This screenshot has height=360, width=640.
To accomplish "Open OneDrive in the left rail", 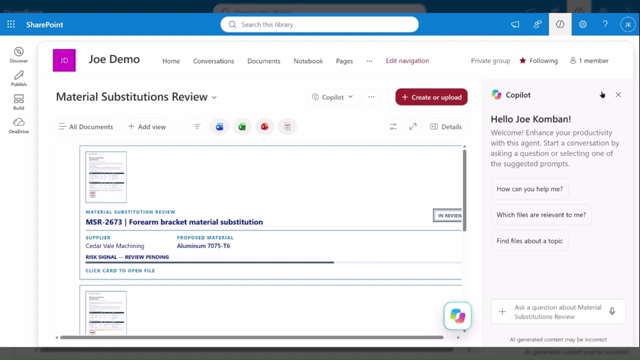I will [x=19, y=126].
